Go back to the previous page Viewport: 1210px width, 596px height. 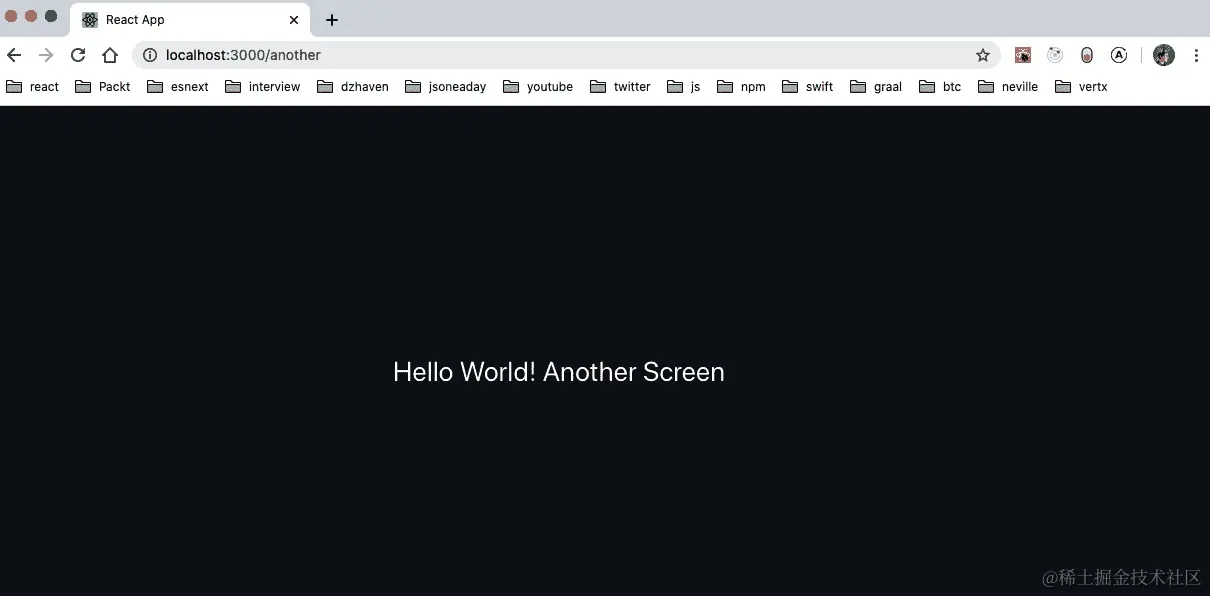[14, 55]
